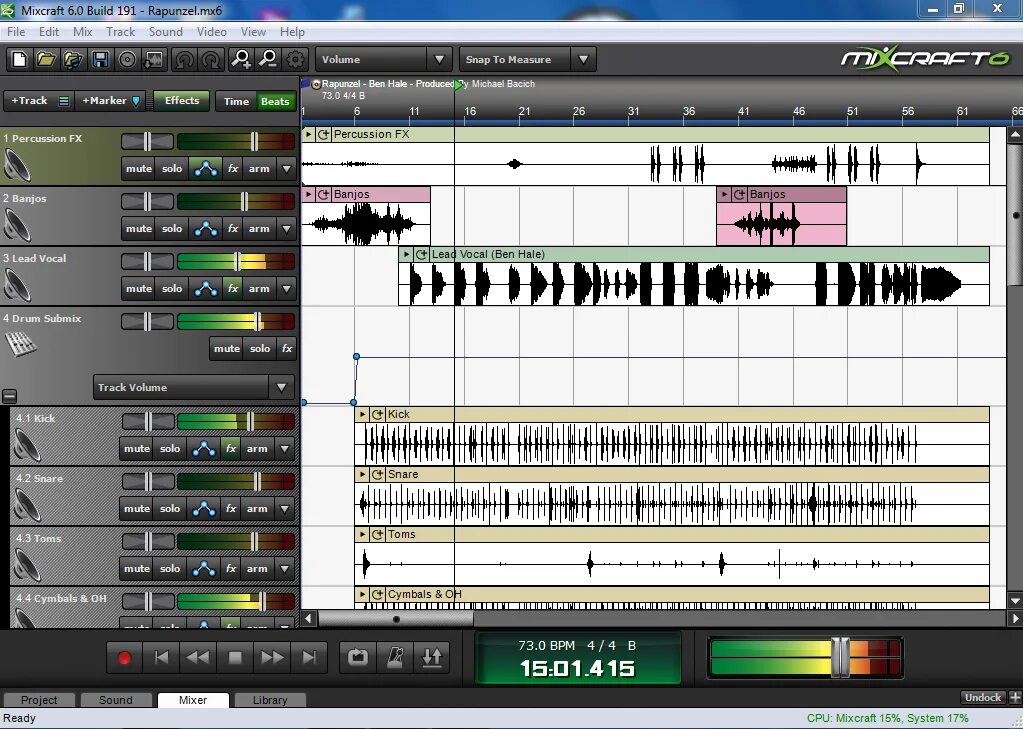Expand the Lead Vocal clip triangle
This screenshot has width=1023, height=729.
point(406,255)
